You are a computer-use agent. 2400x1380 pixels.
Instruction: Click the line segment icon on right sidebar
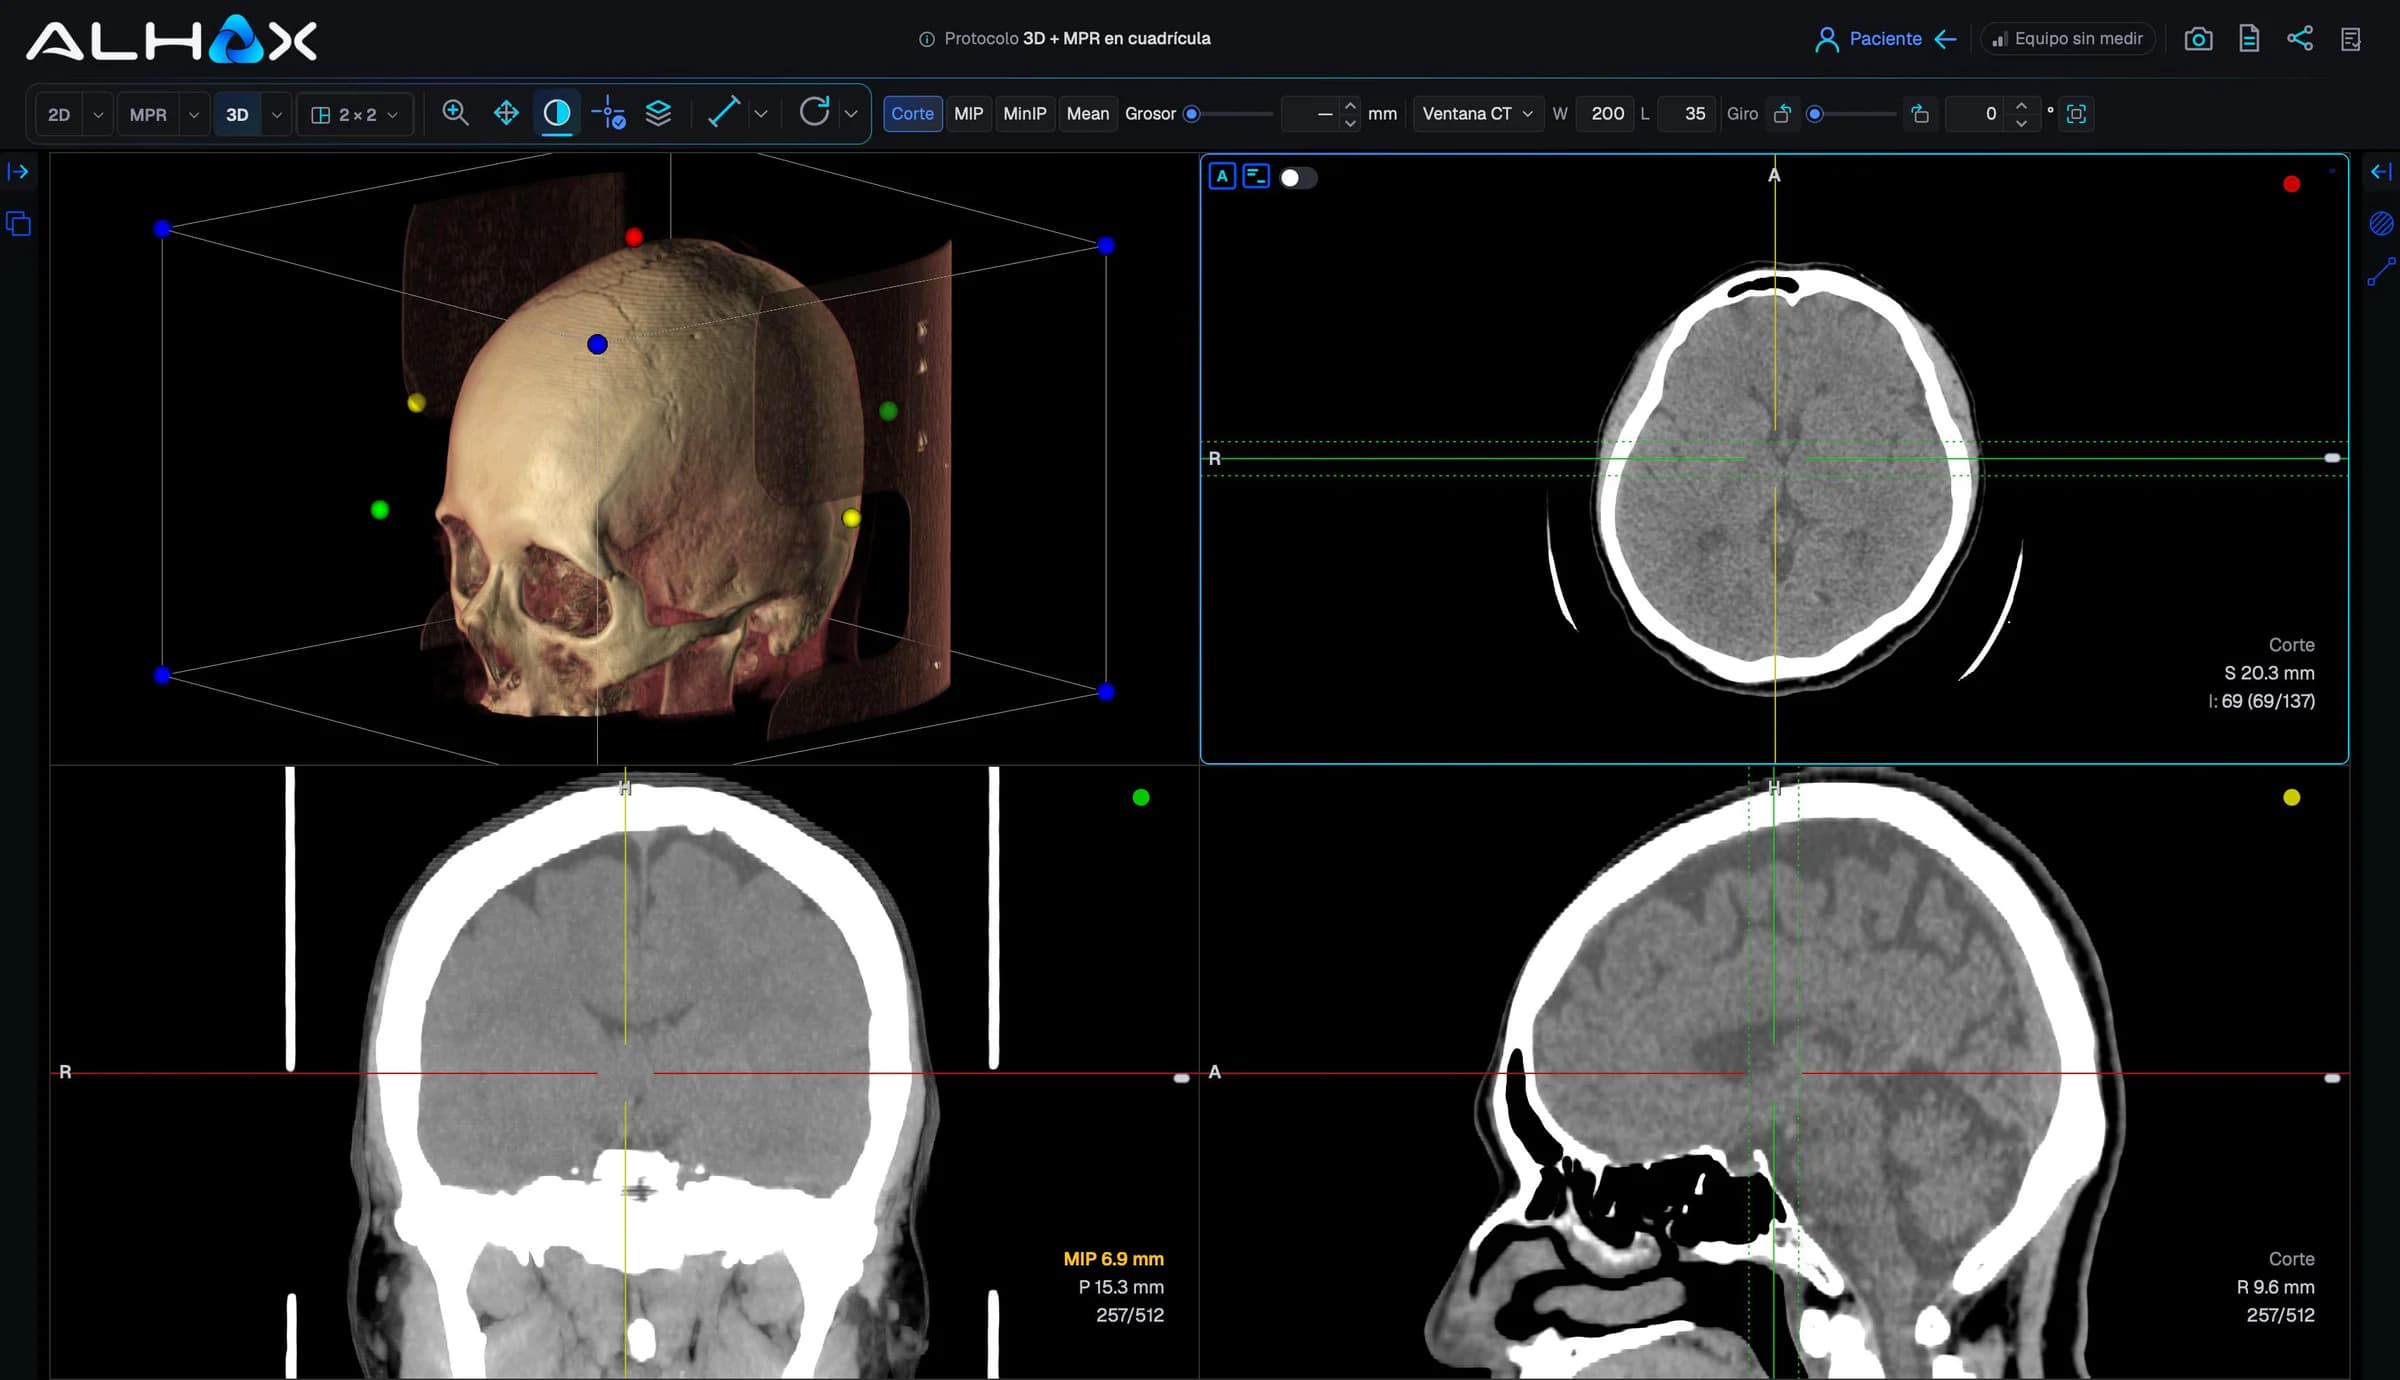click(x=2381, y=272)
